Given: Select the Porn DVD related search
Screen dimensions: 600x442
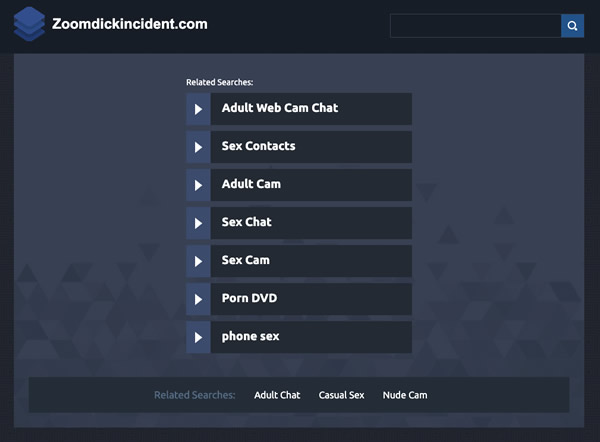Looking at the screenshot, I should (x=311, y=299).
